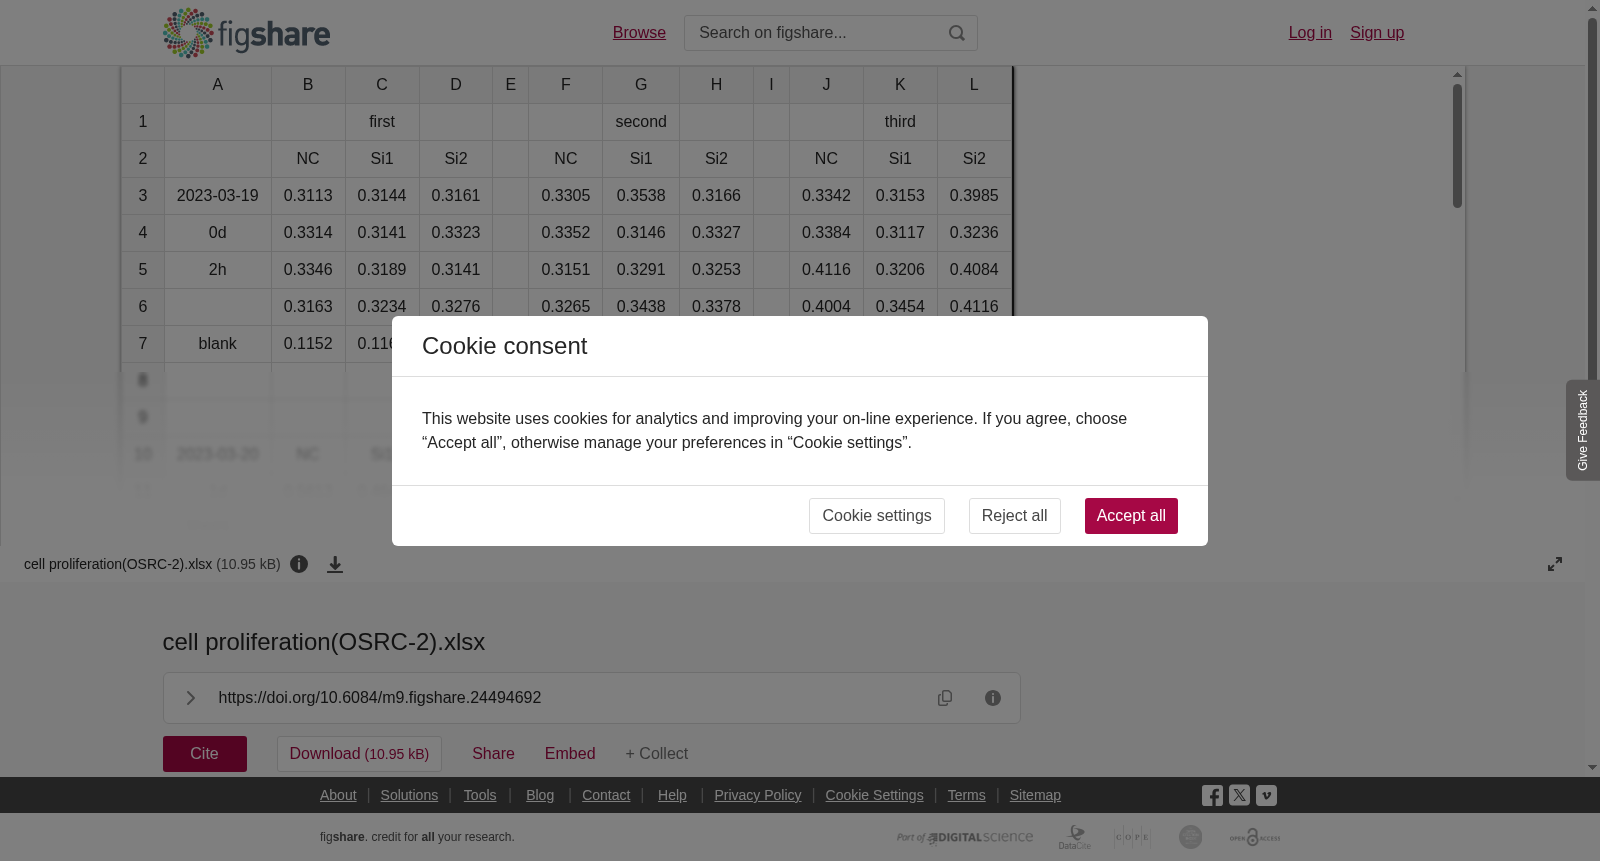Open the Solutions footer link

click(x=409, y=795)
